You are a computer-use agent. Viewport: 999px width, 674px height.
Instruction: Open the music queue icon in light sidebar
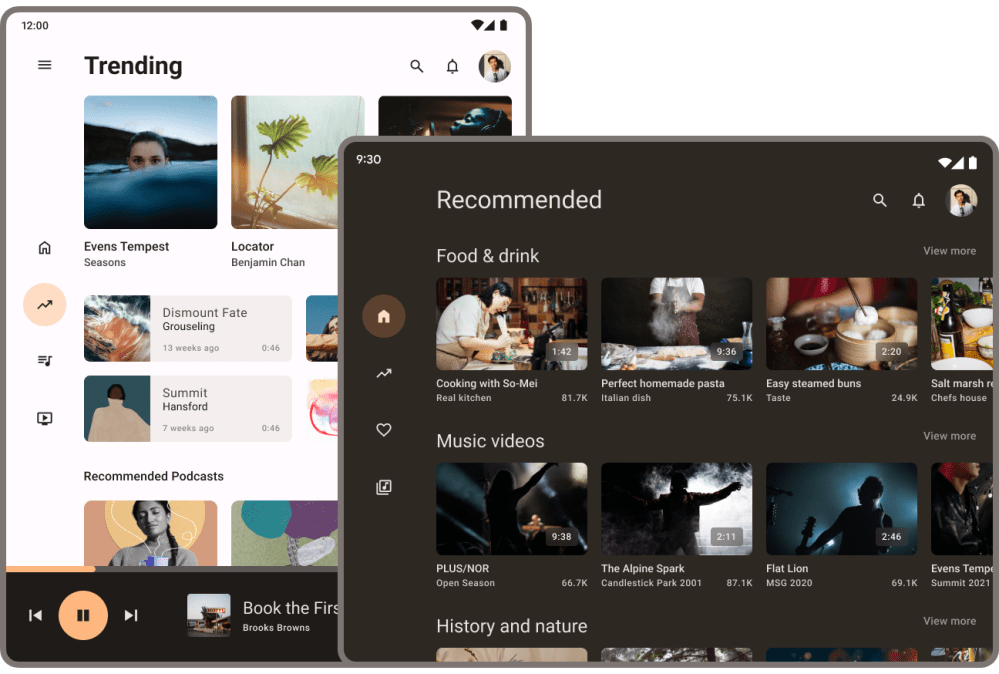(44, 361)
